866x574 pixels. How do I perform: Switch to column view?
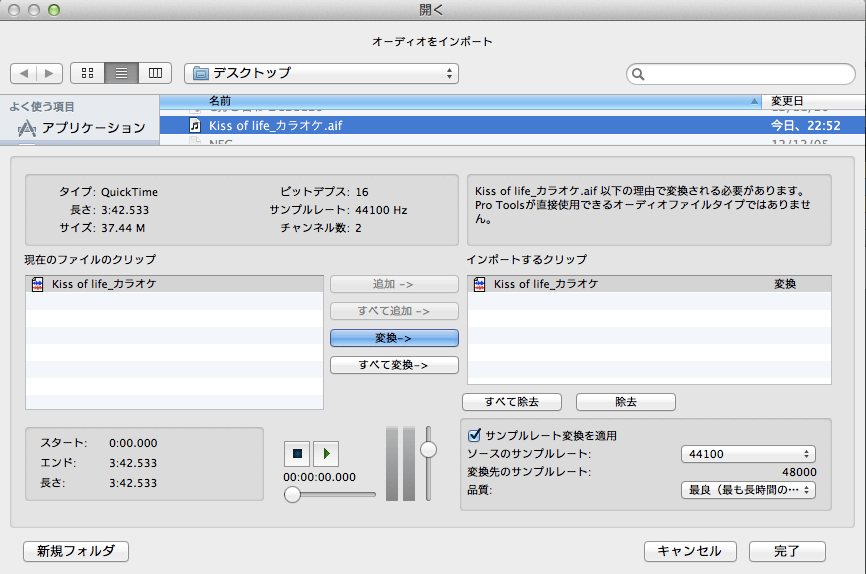155,73
